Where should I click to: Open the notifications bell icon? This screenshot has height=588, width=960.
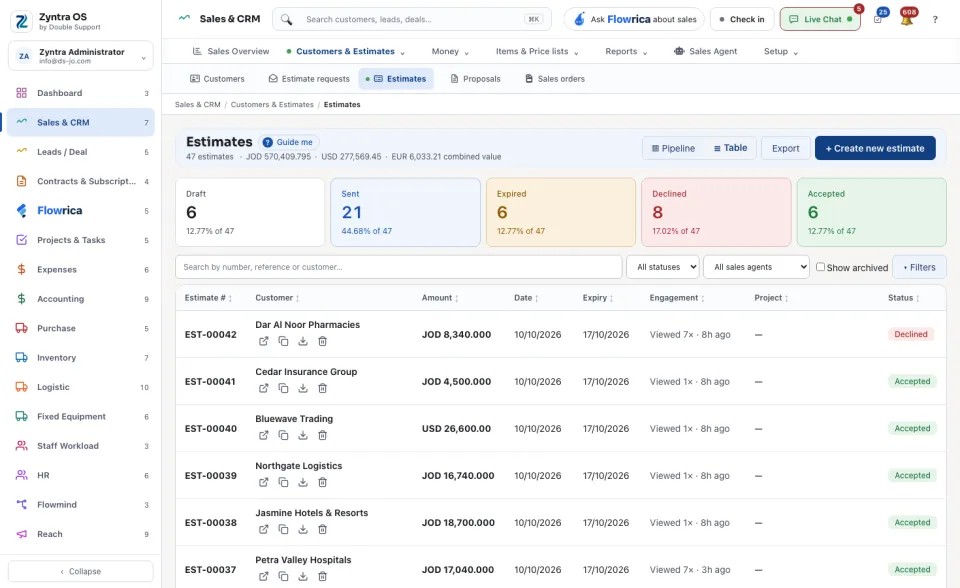pyautogui.click(x=907, y=18)
